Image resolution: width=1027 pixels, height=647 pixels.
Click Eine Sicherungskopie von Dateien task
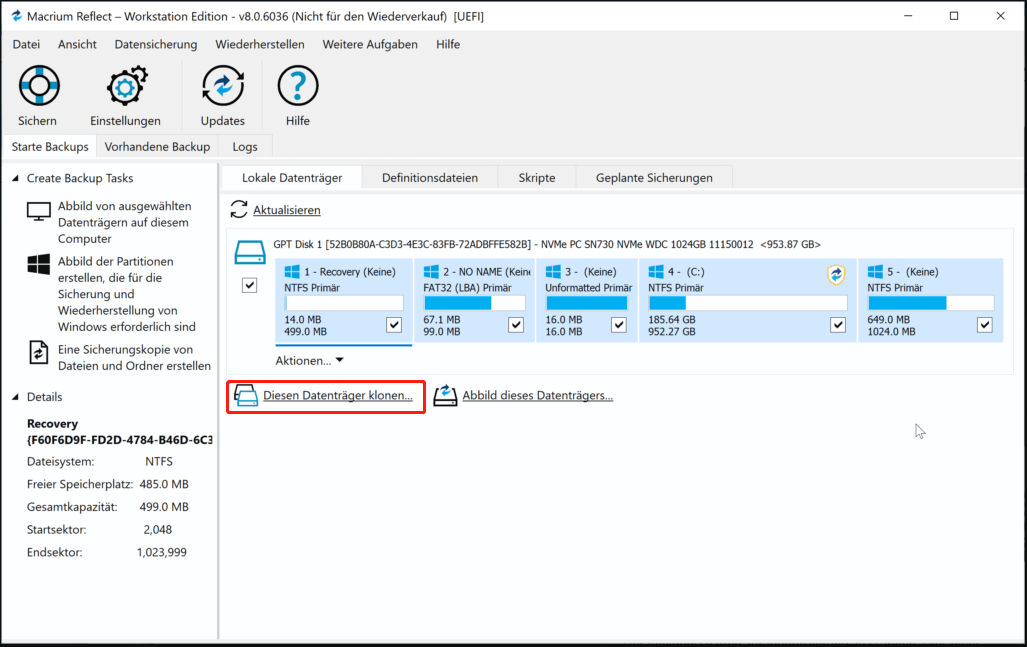pos(134,358)
